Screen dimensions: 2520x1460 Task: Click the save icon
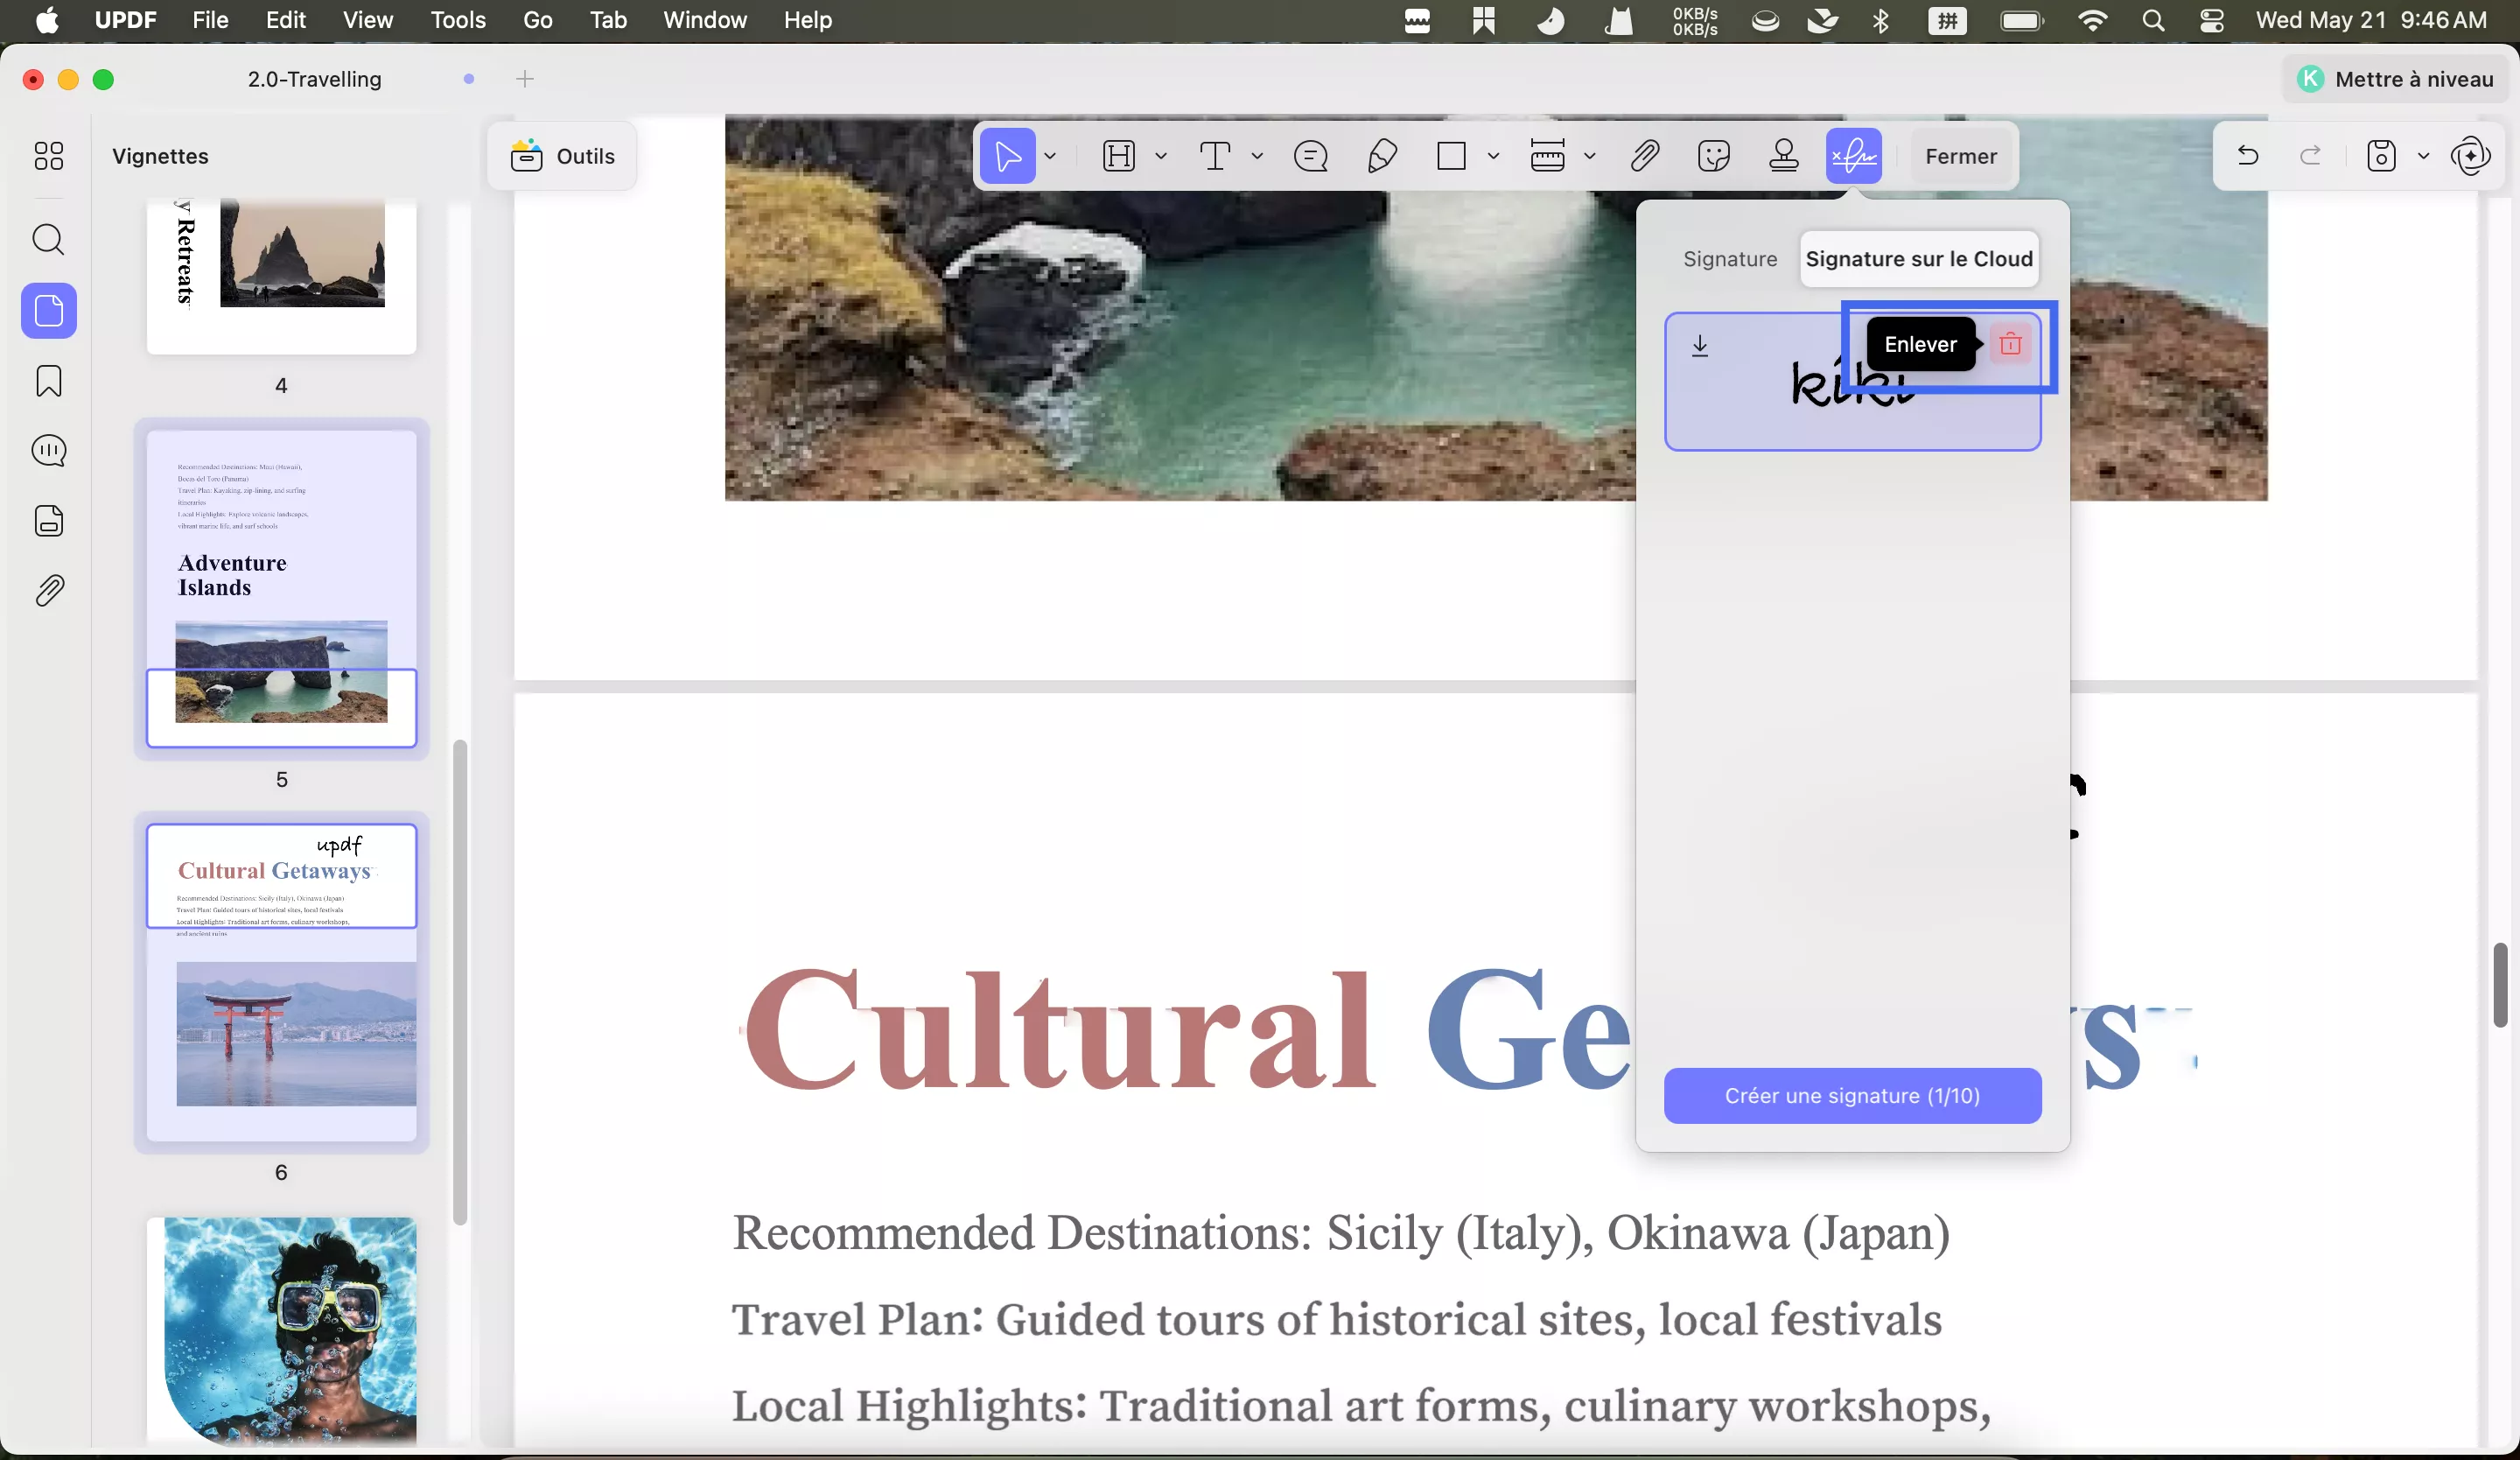tap(2381, 156)
